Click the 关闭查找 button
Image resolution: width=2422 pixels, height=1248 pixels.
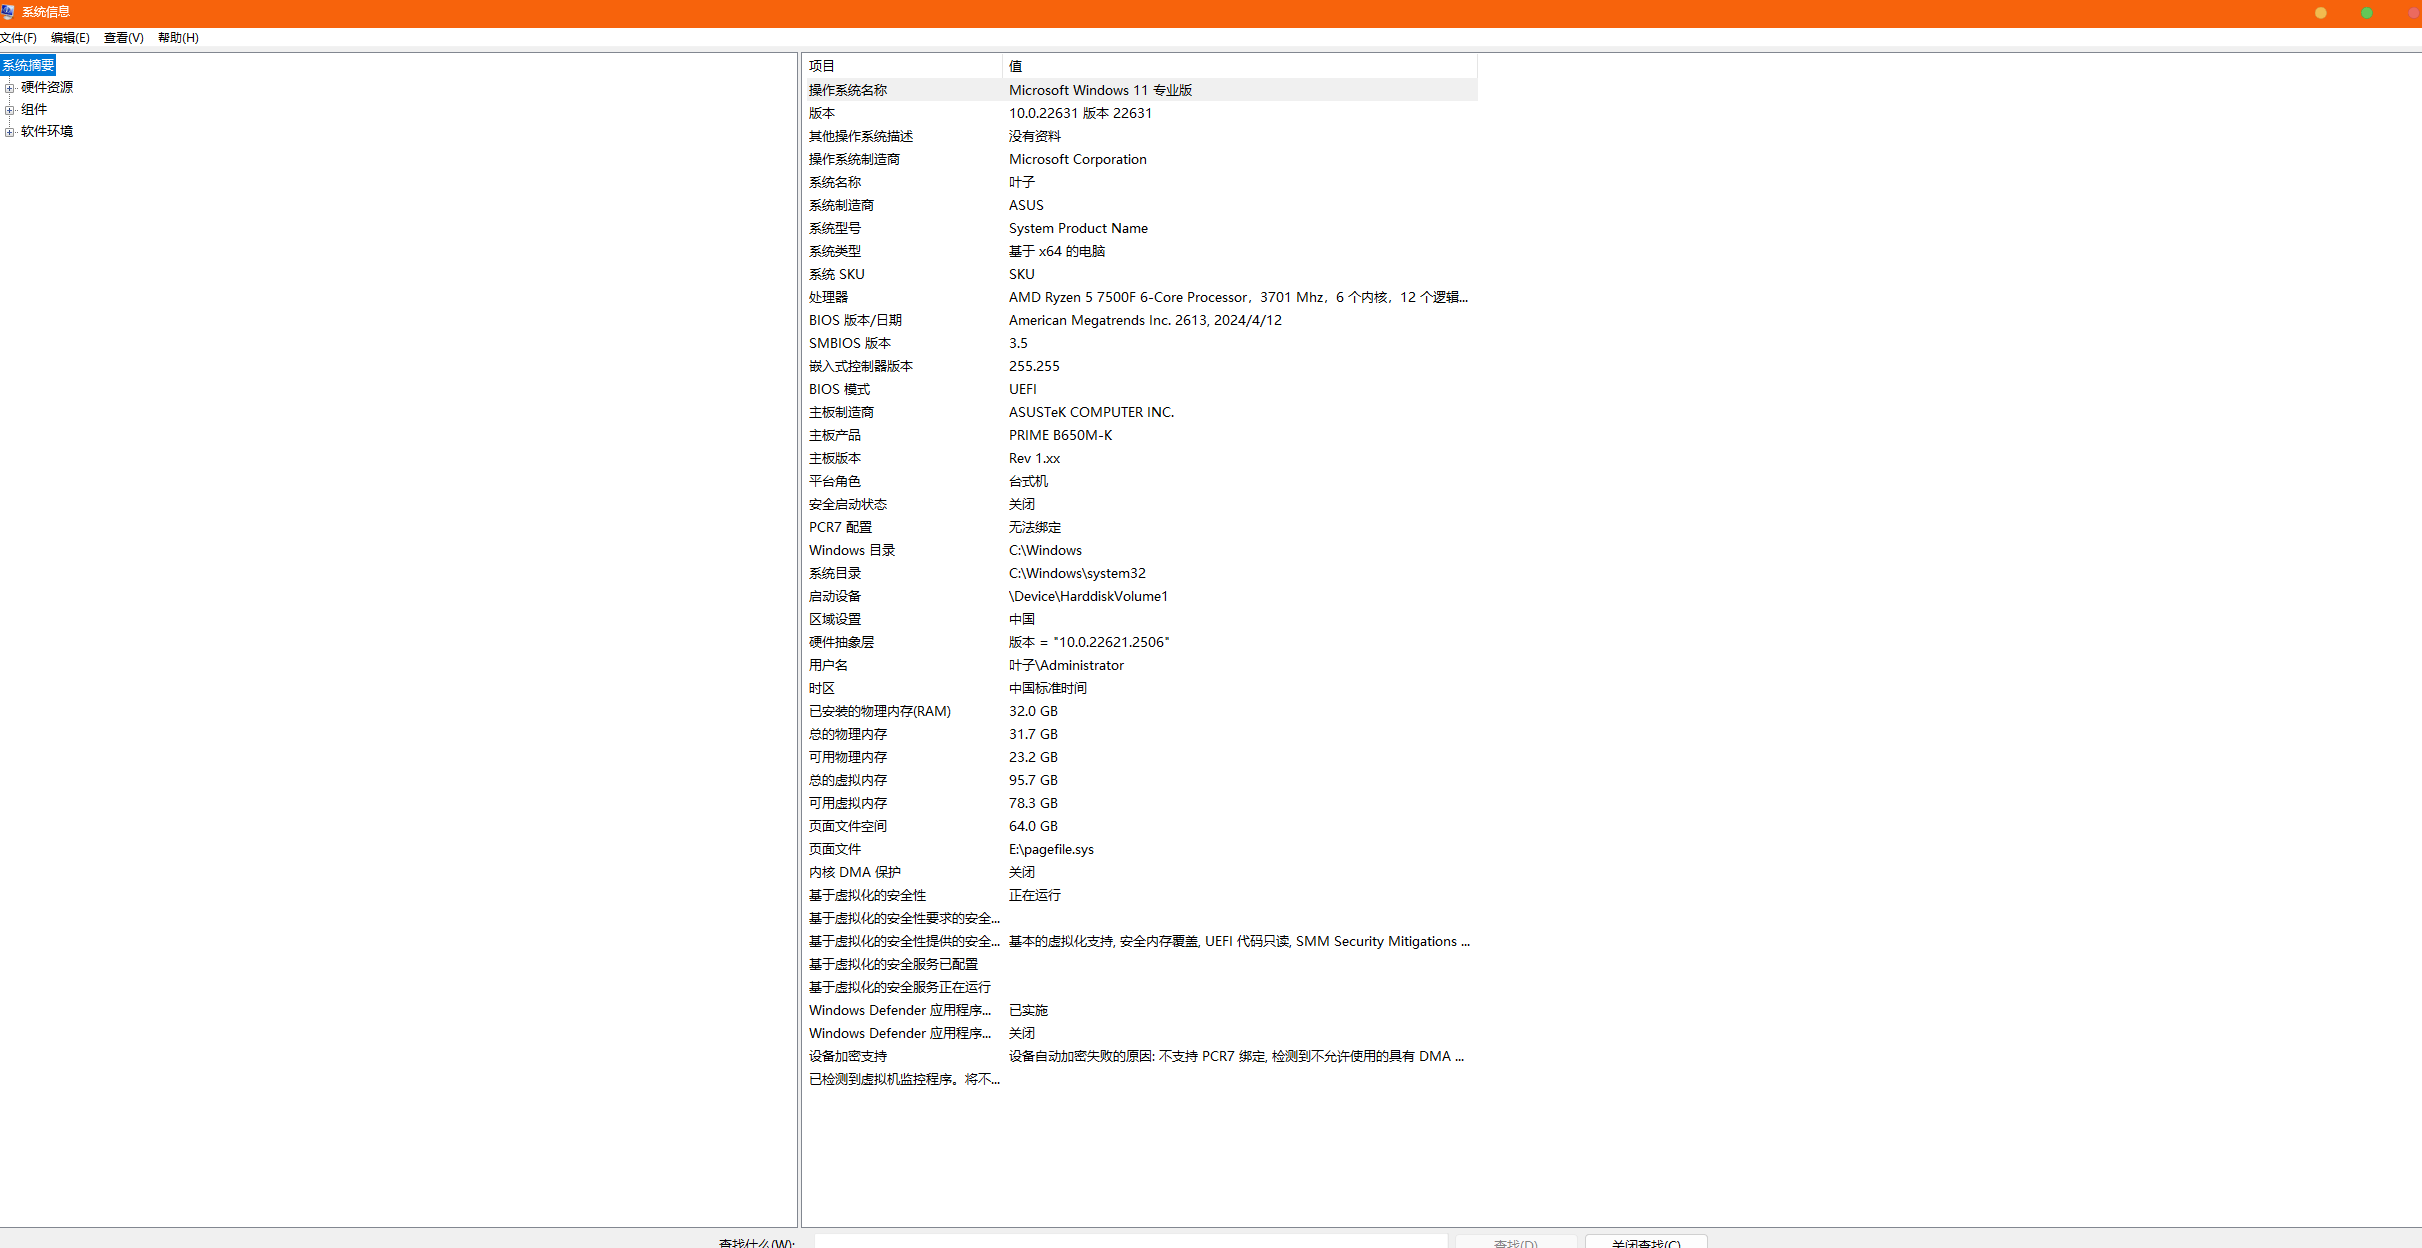[1645, 1242]
